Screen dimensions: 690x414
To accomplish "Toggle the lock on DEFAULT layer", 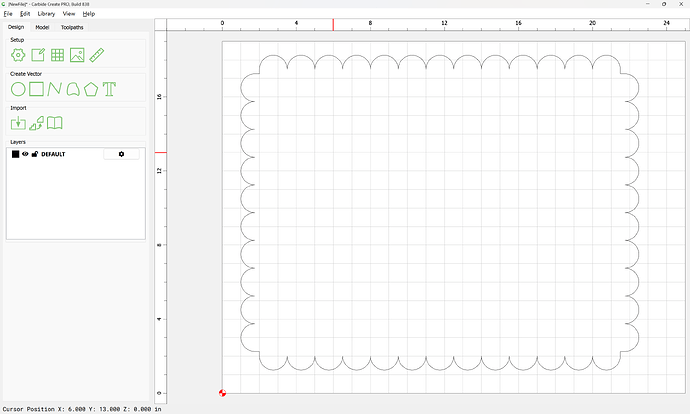I will (x=35, y=154).
